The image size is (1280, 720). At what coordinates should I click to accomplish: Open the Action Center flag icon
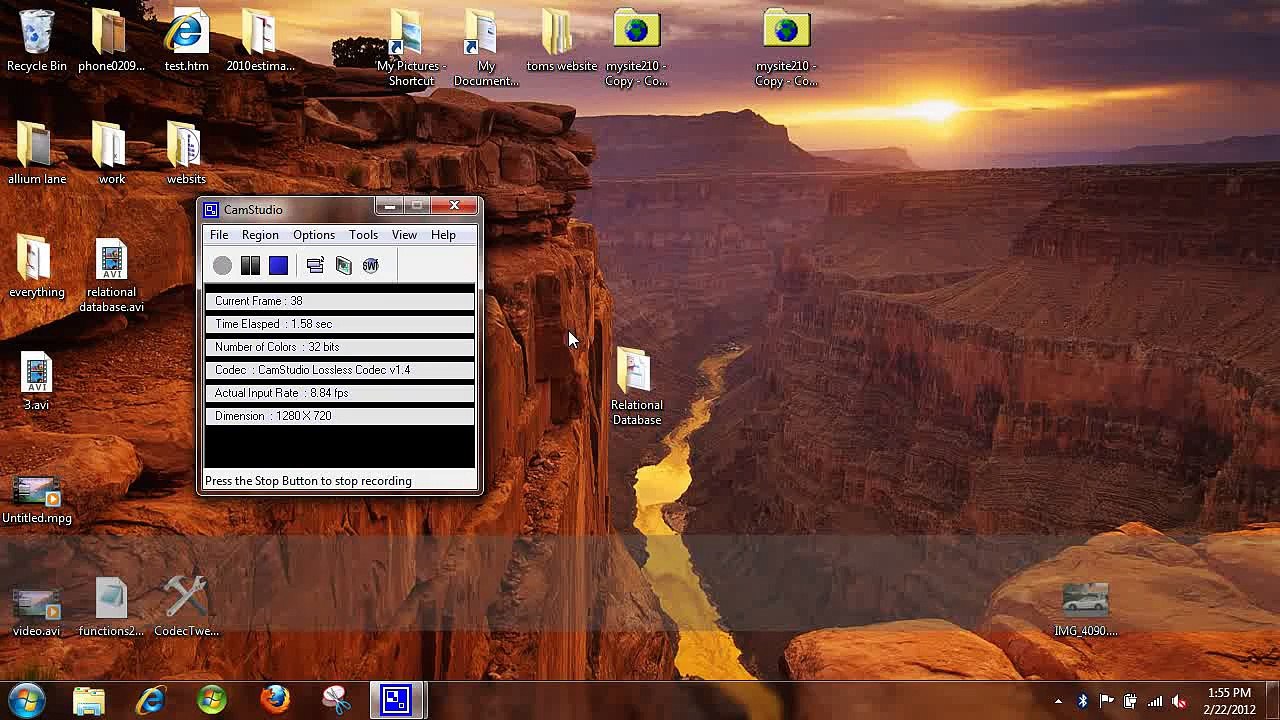[x=1107, y=702]
